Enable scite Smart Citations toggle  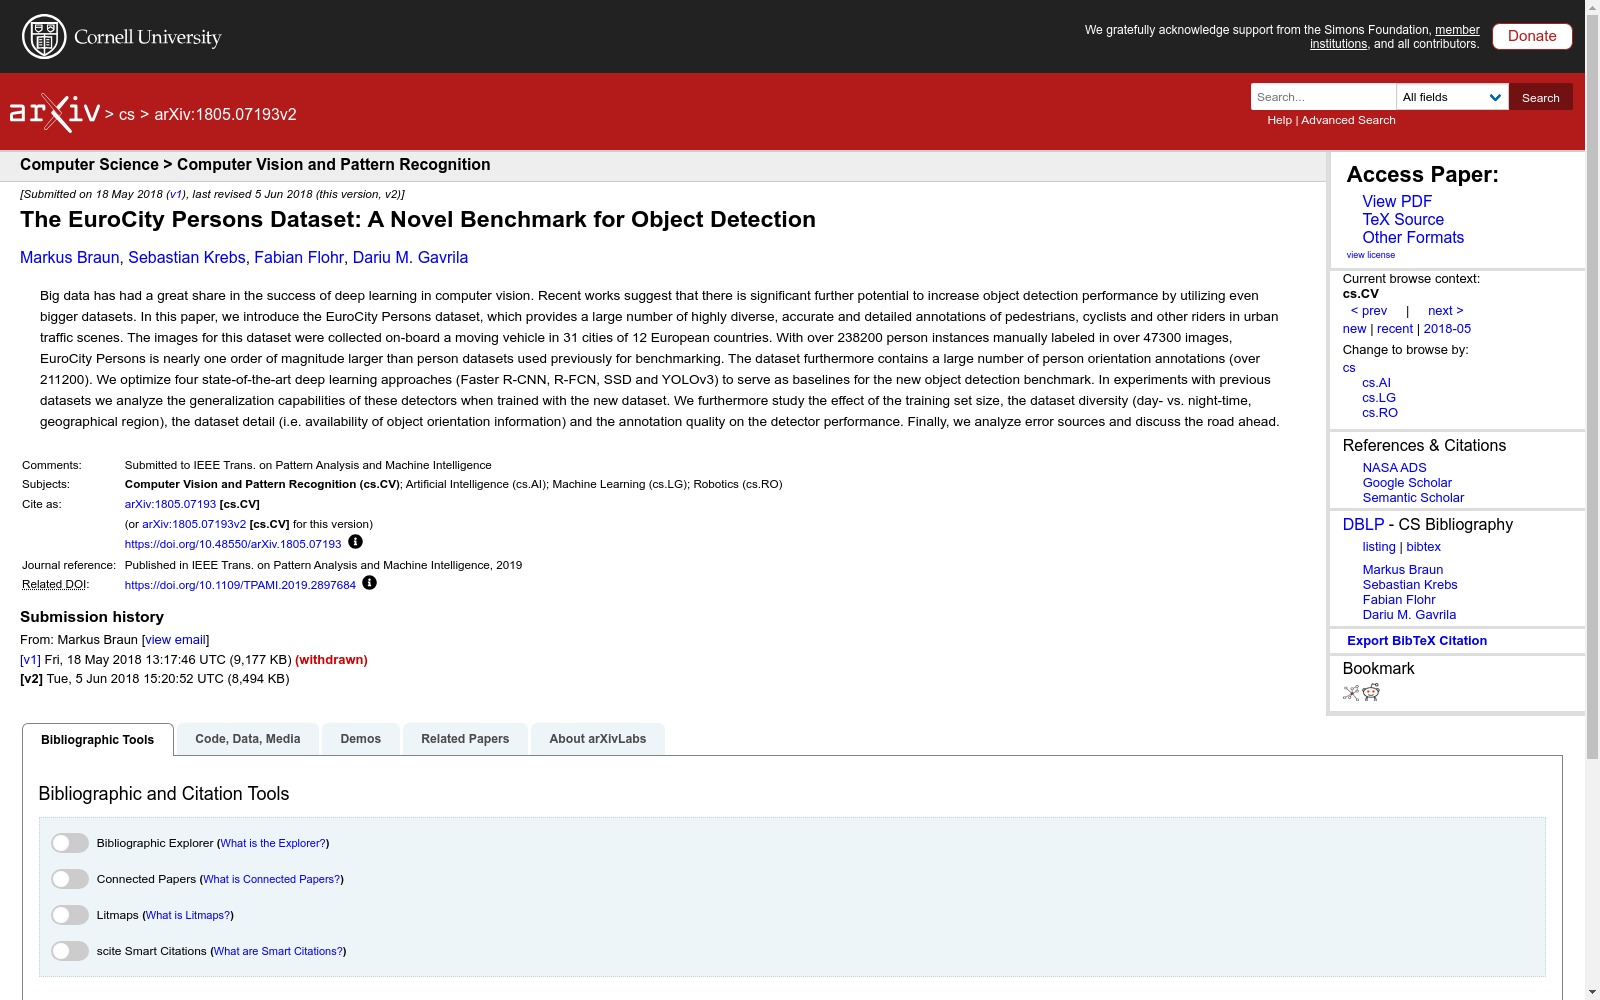point(70,951)
